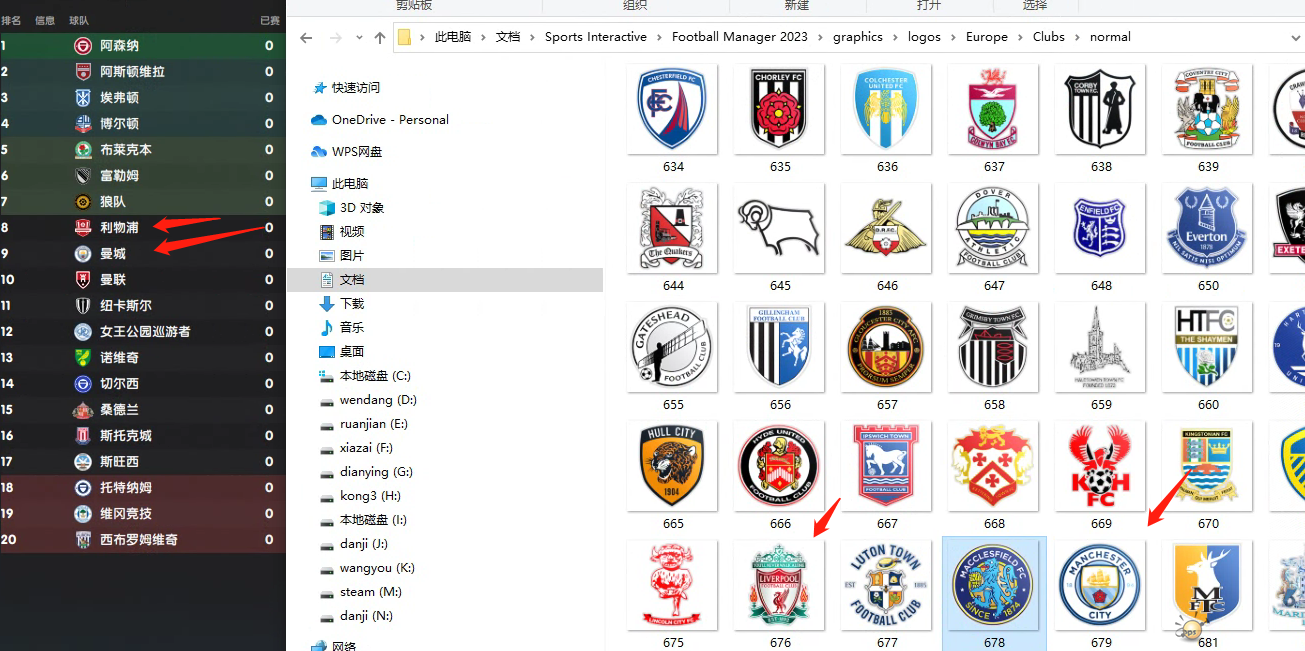The width and height of the screenshot is (1305, 651).
Task: Click file name label 669
Action: click(x=1101, y=524)
